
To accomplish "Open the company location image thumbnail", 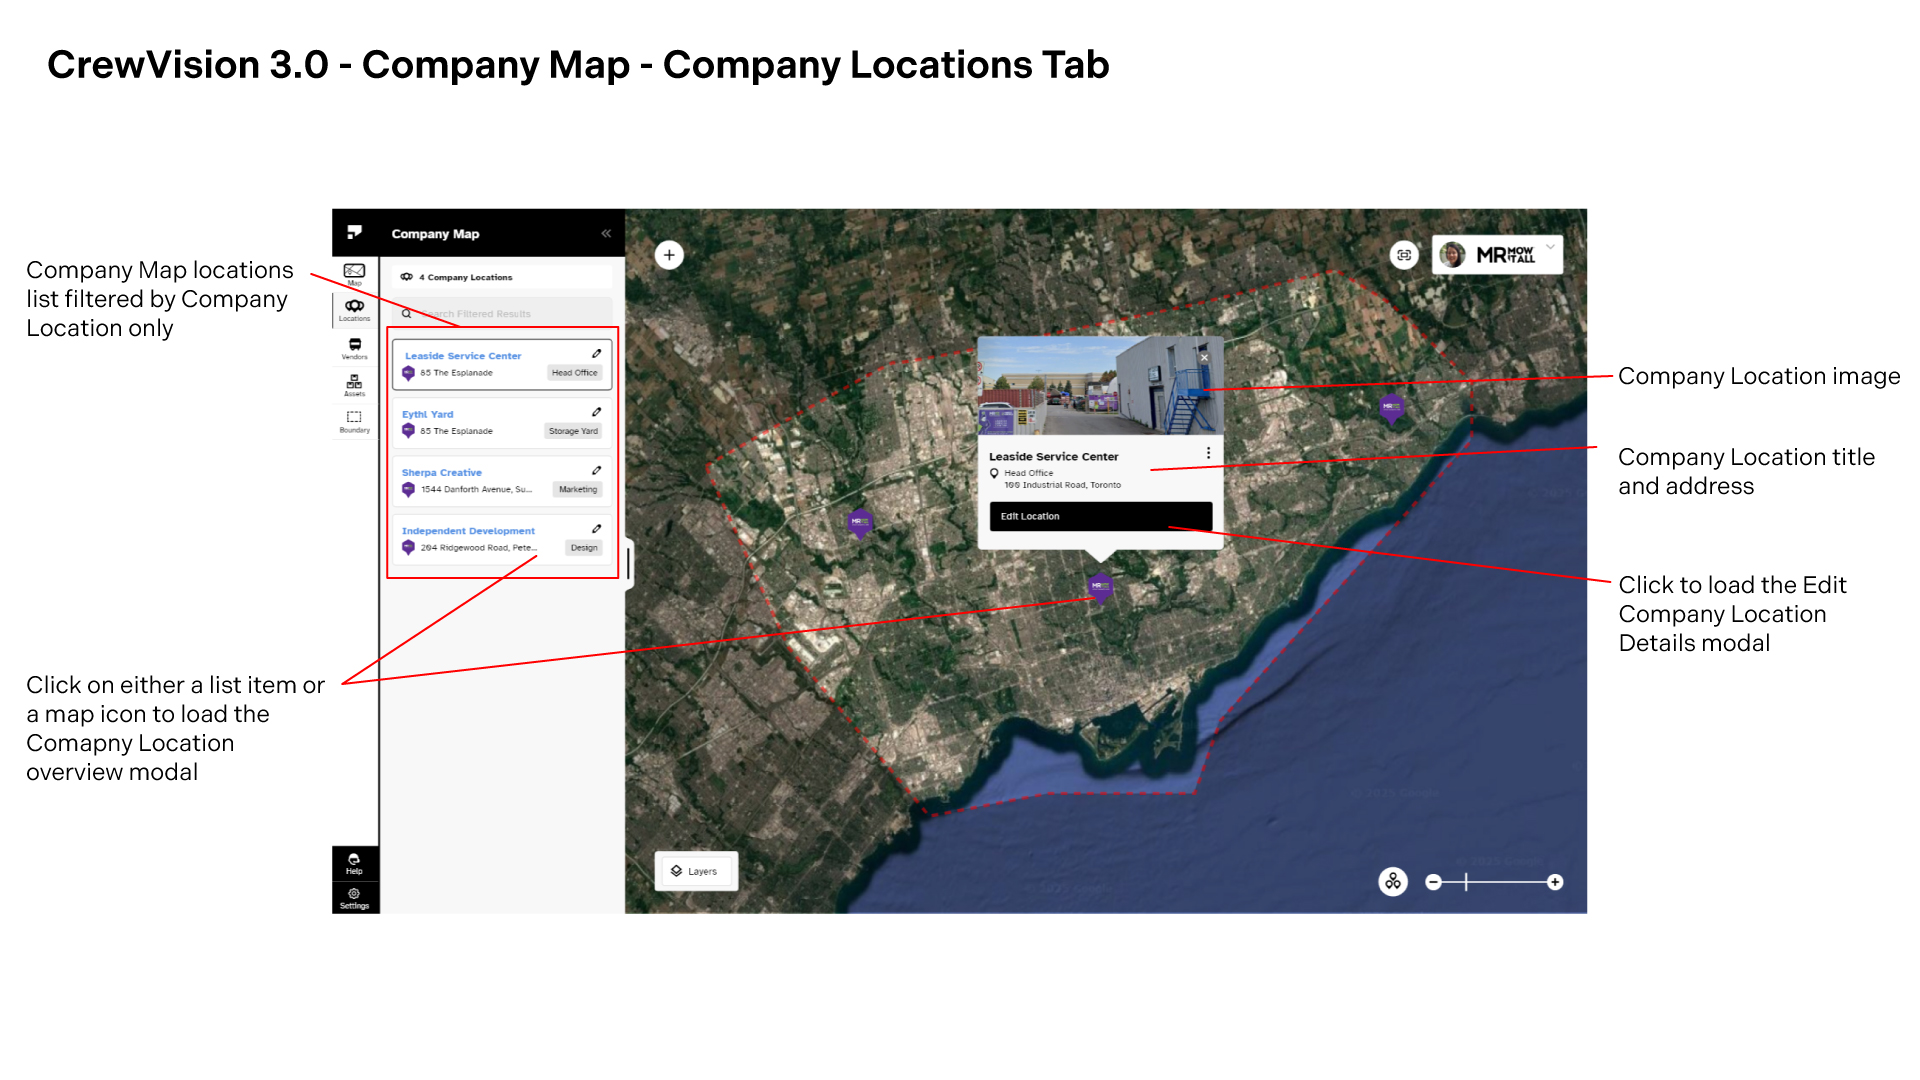I will point(1100,386).
